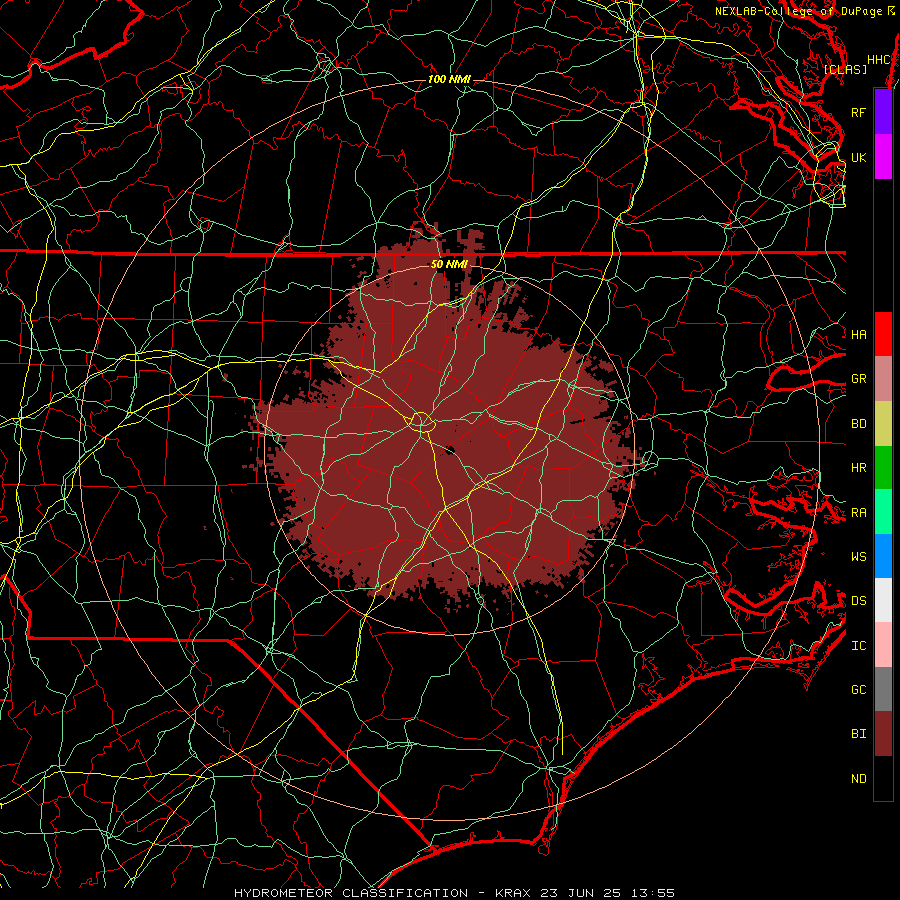The width and height of the screenshot is (900, 900).
Task: Click the IC legend label
Action: click(x=858, y=646)
